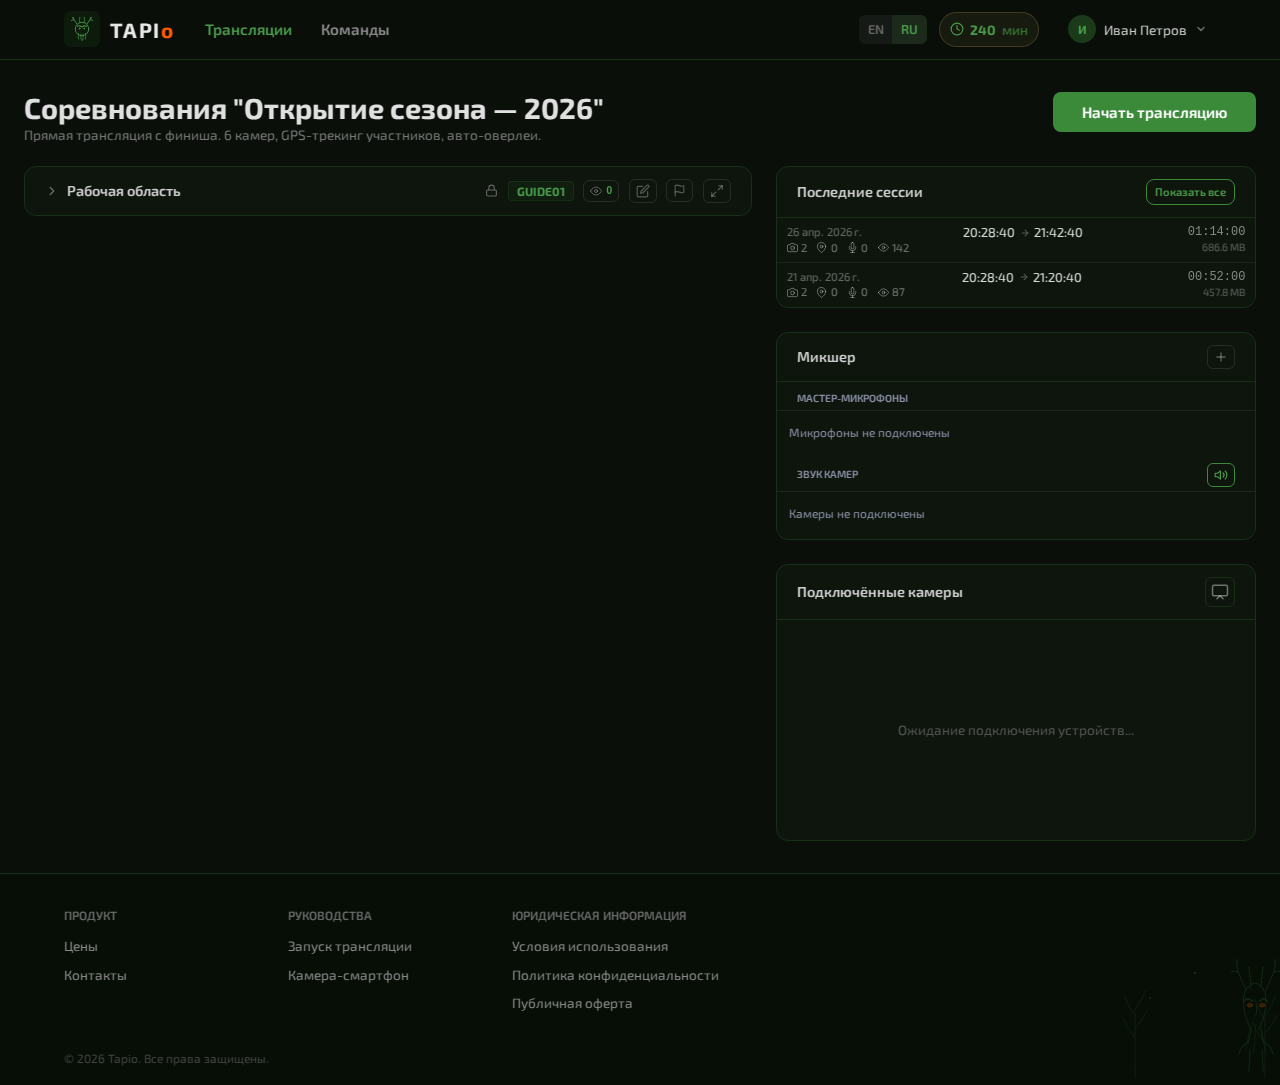Screen dimensions: 1280x1085
Task: Open the session dated 21 апр. 2026 г.
Action: coord(1016,285)
